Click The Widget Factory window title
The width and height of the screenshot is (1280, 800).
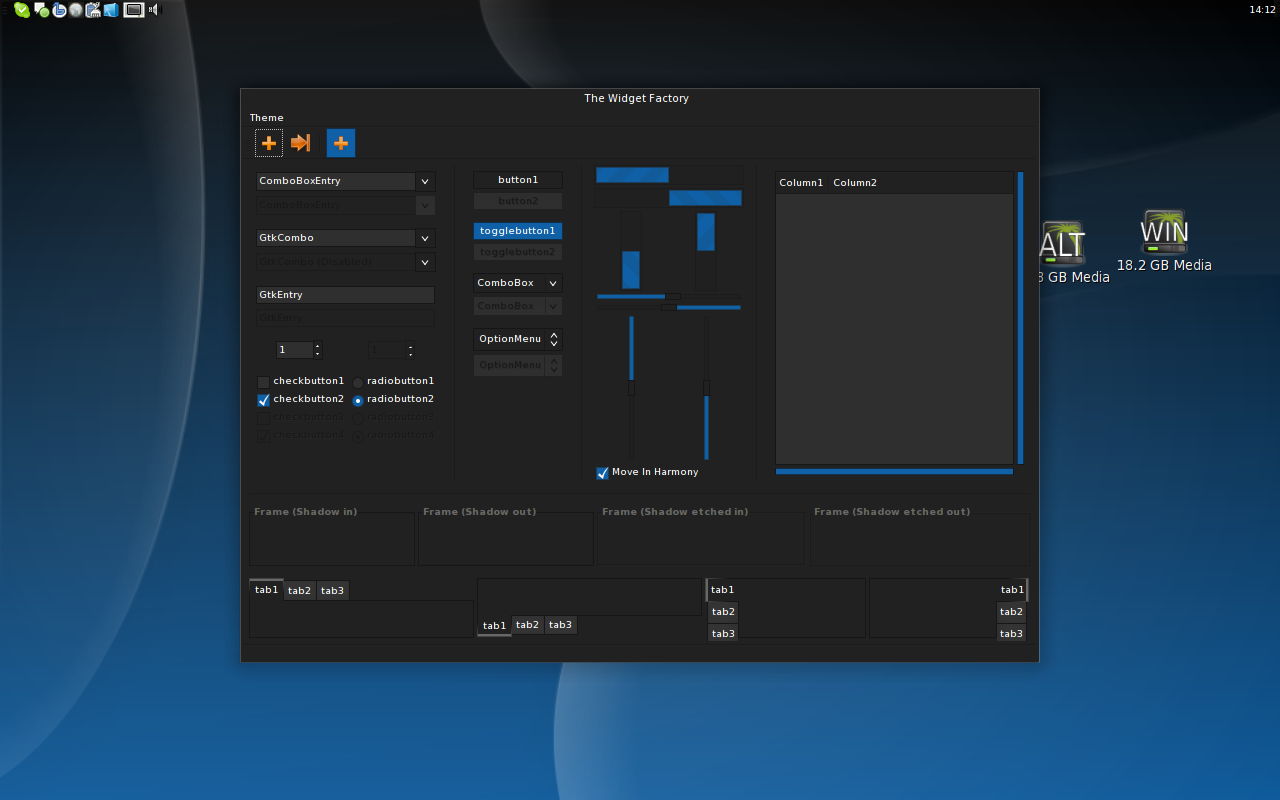point(637,98)
